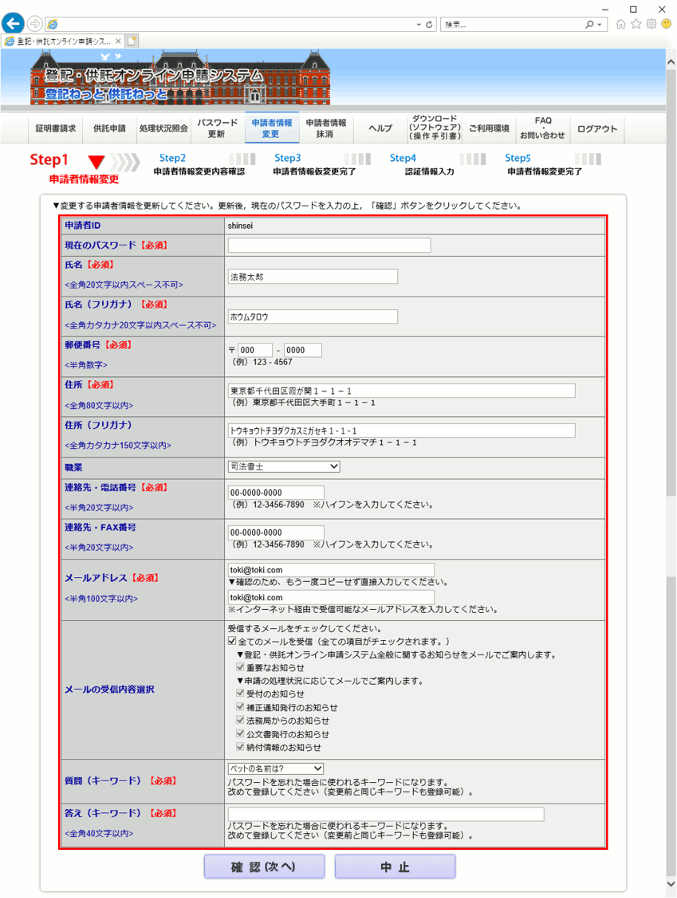Open the browser home icon
Screen dimensions: 677x898
[620, 24]
